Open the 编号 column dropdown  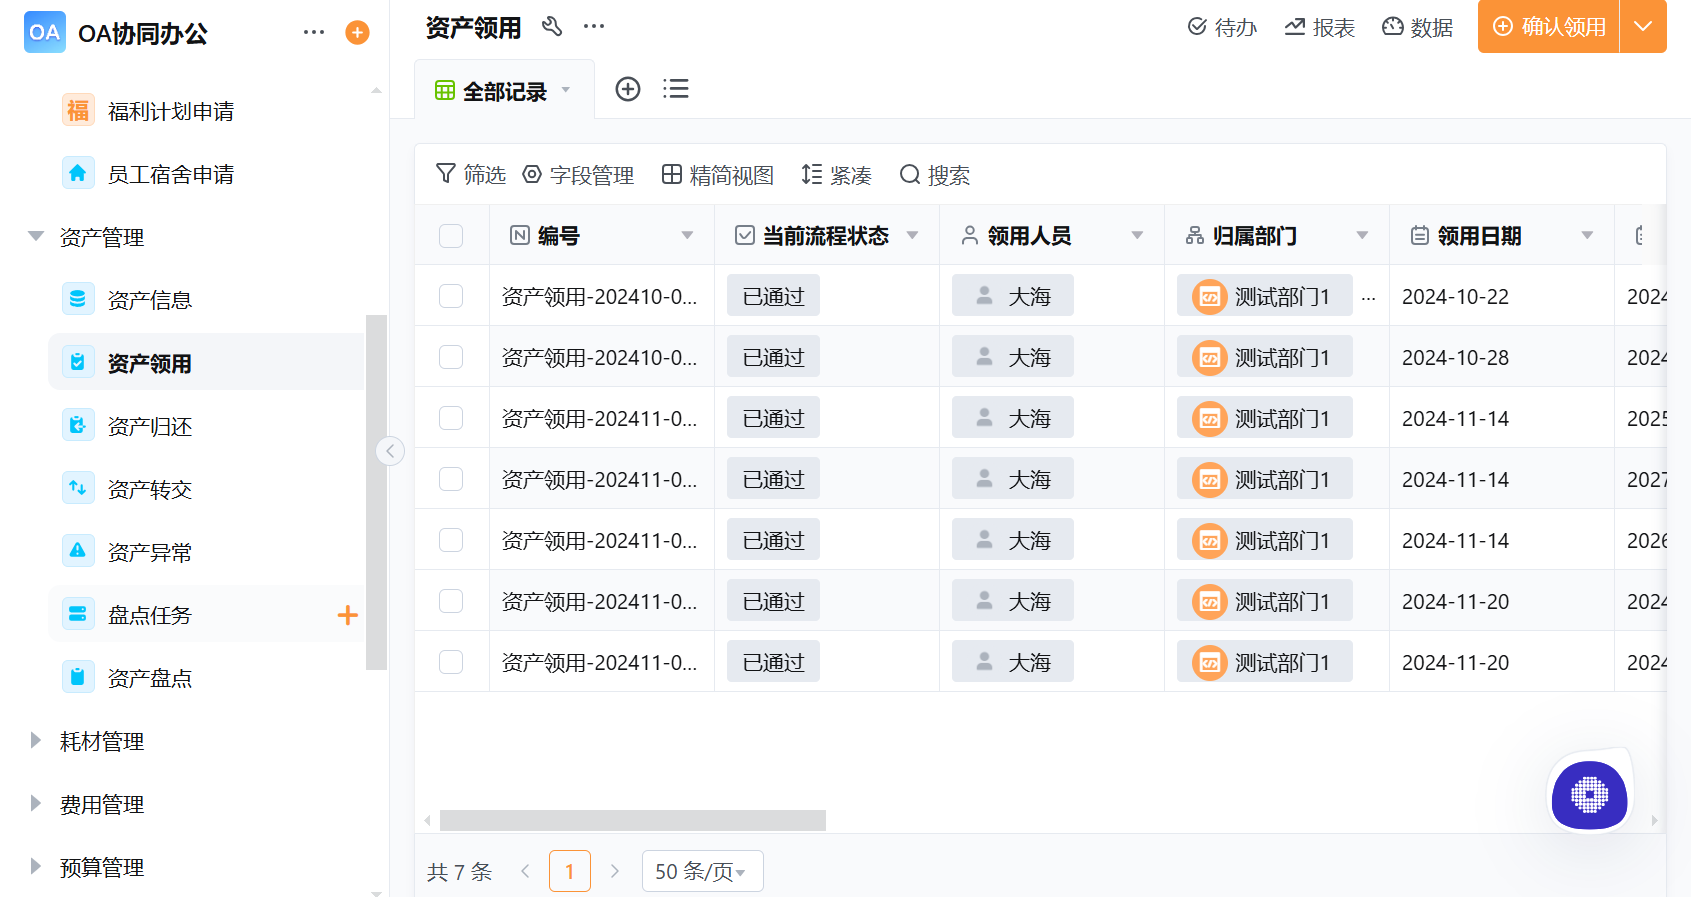(687, 236)
